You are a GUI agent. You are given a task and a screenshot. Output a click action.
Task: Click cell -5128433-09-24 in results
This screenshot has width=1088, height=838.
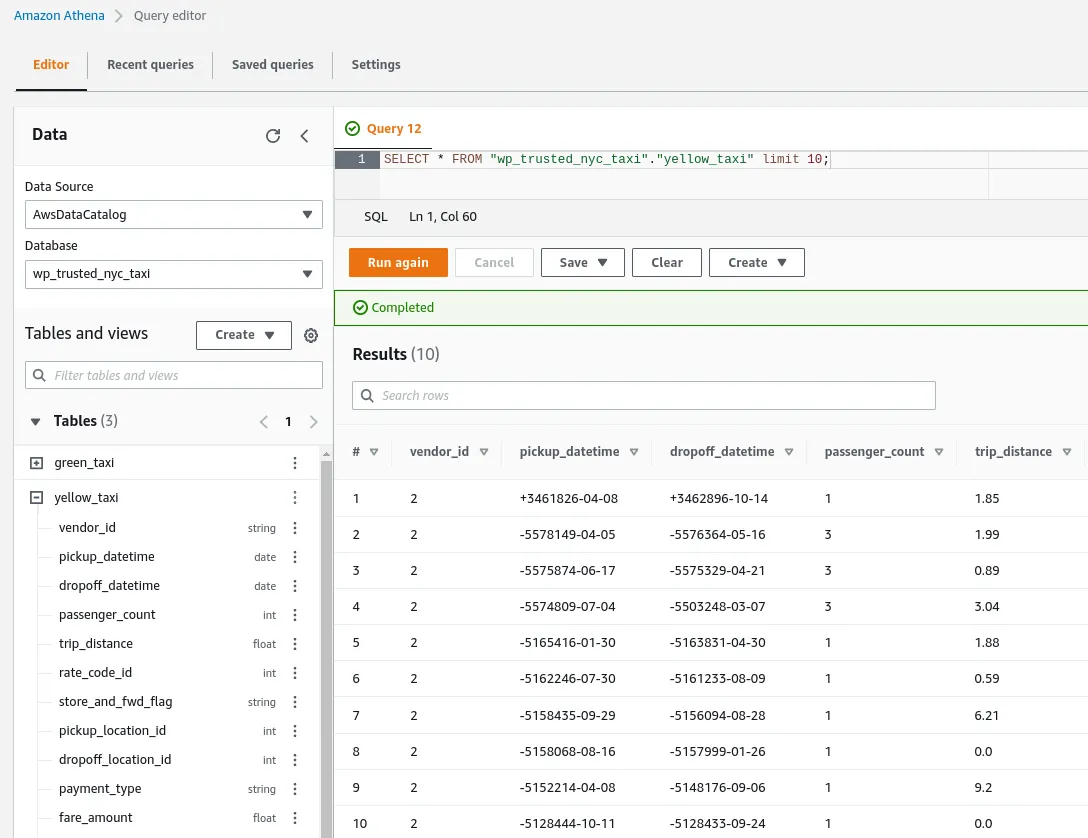coord(717,823)
